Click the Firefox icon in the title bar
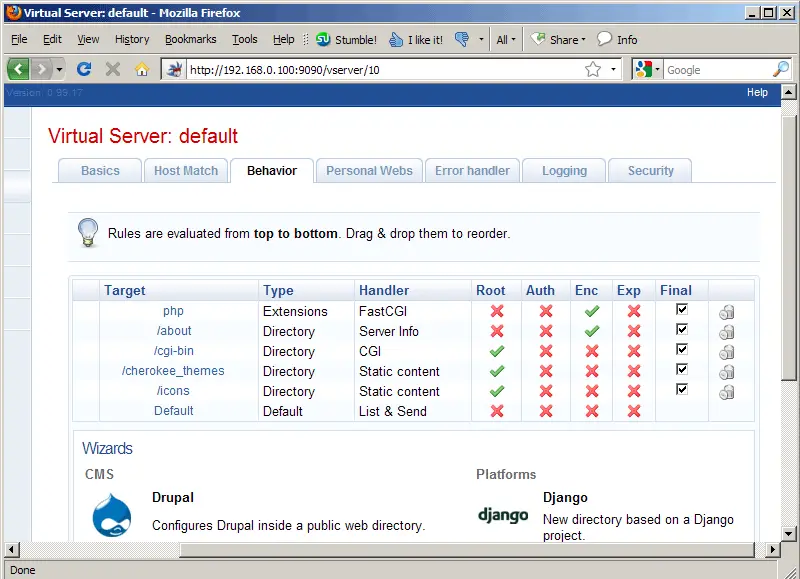Screen dimensions: 800x579 point(14,12)
